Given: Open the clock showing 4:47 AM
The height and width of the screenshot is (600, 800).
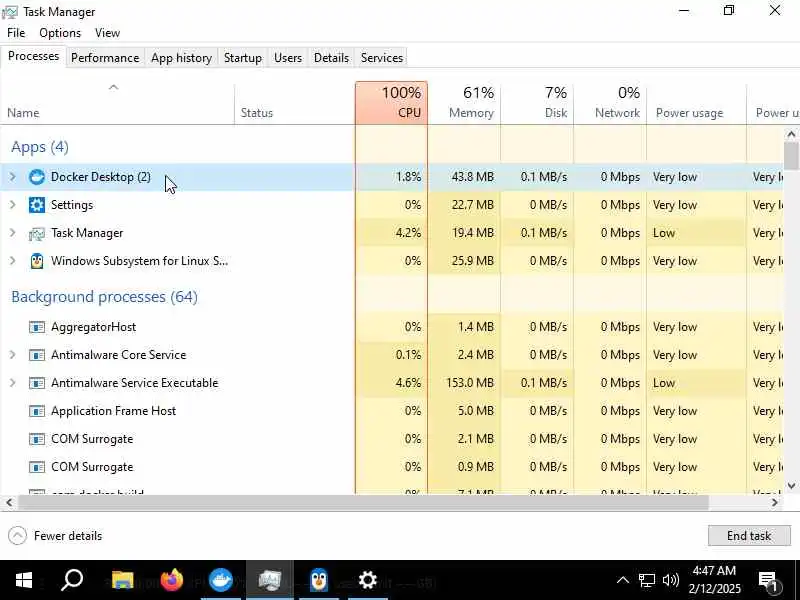Looking at the screenshot, I should tap(714, 580).
